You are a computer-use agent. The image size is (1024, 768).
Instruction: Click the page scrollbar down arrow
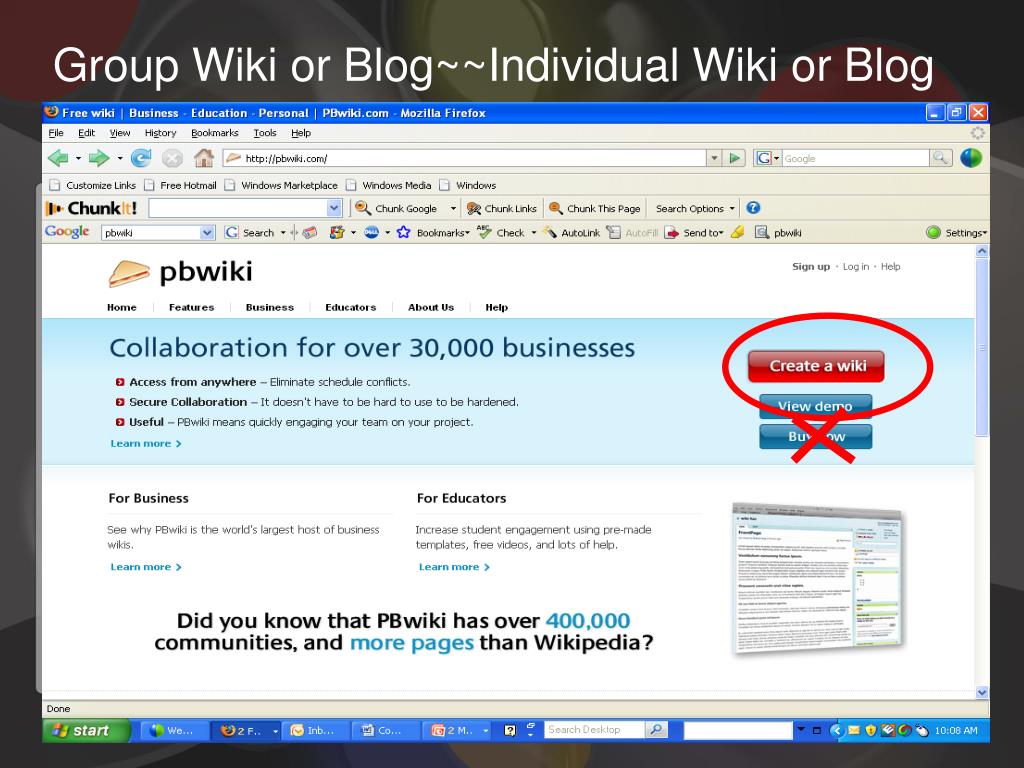[982, 692]
